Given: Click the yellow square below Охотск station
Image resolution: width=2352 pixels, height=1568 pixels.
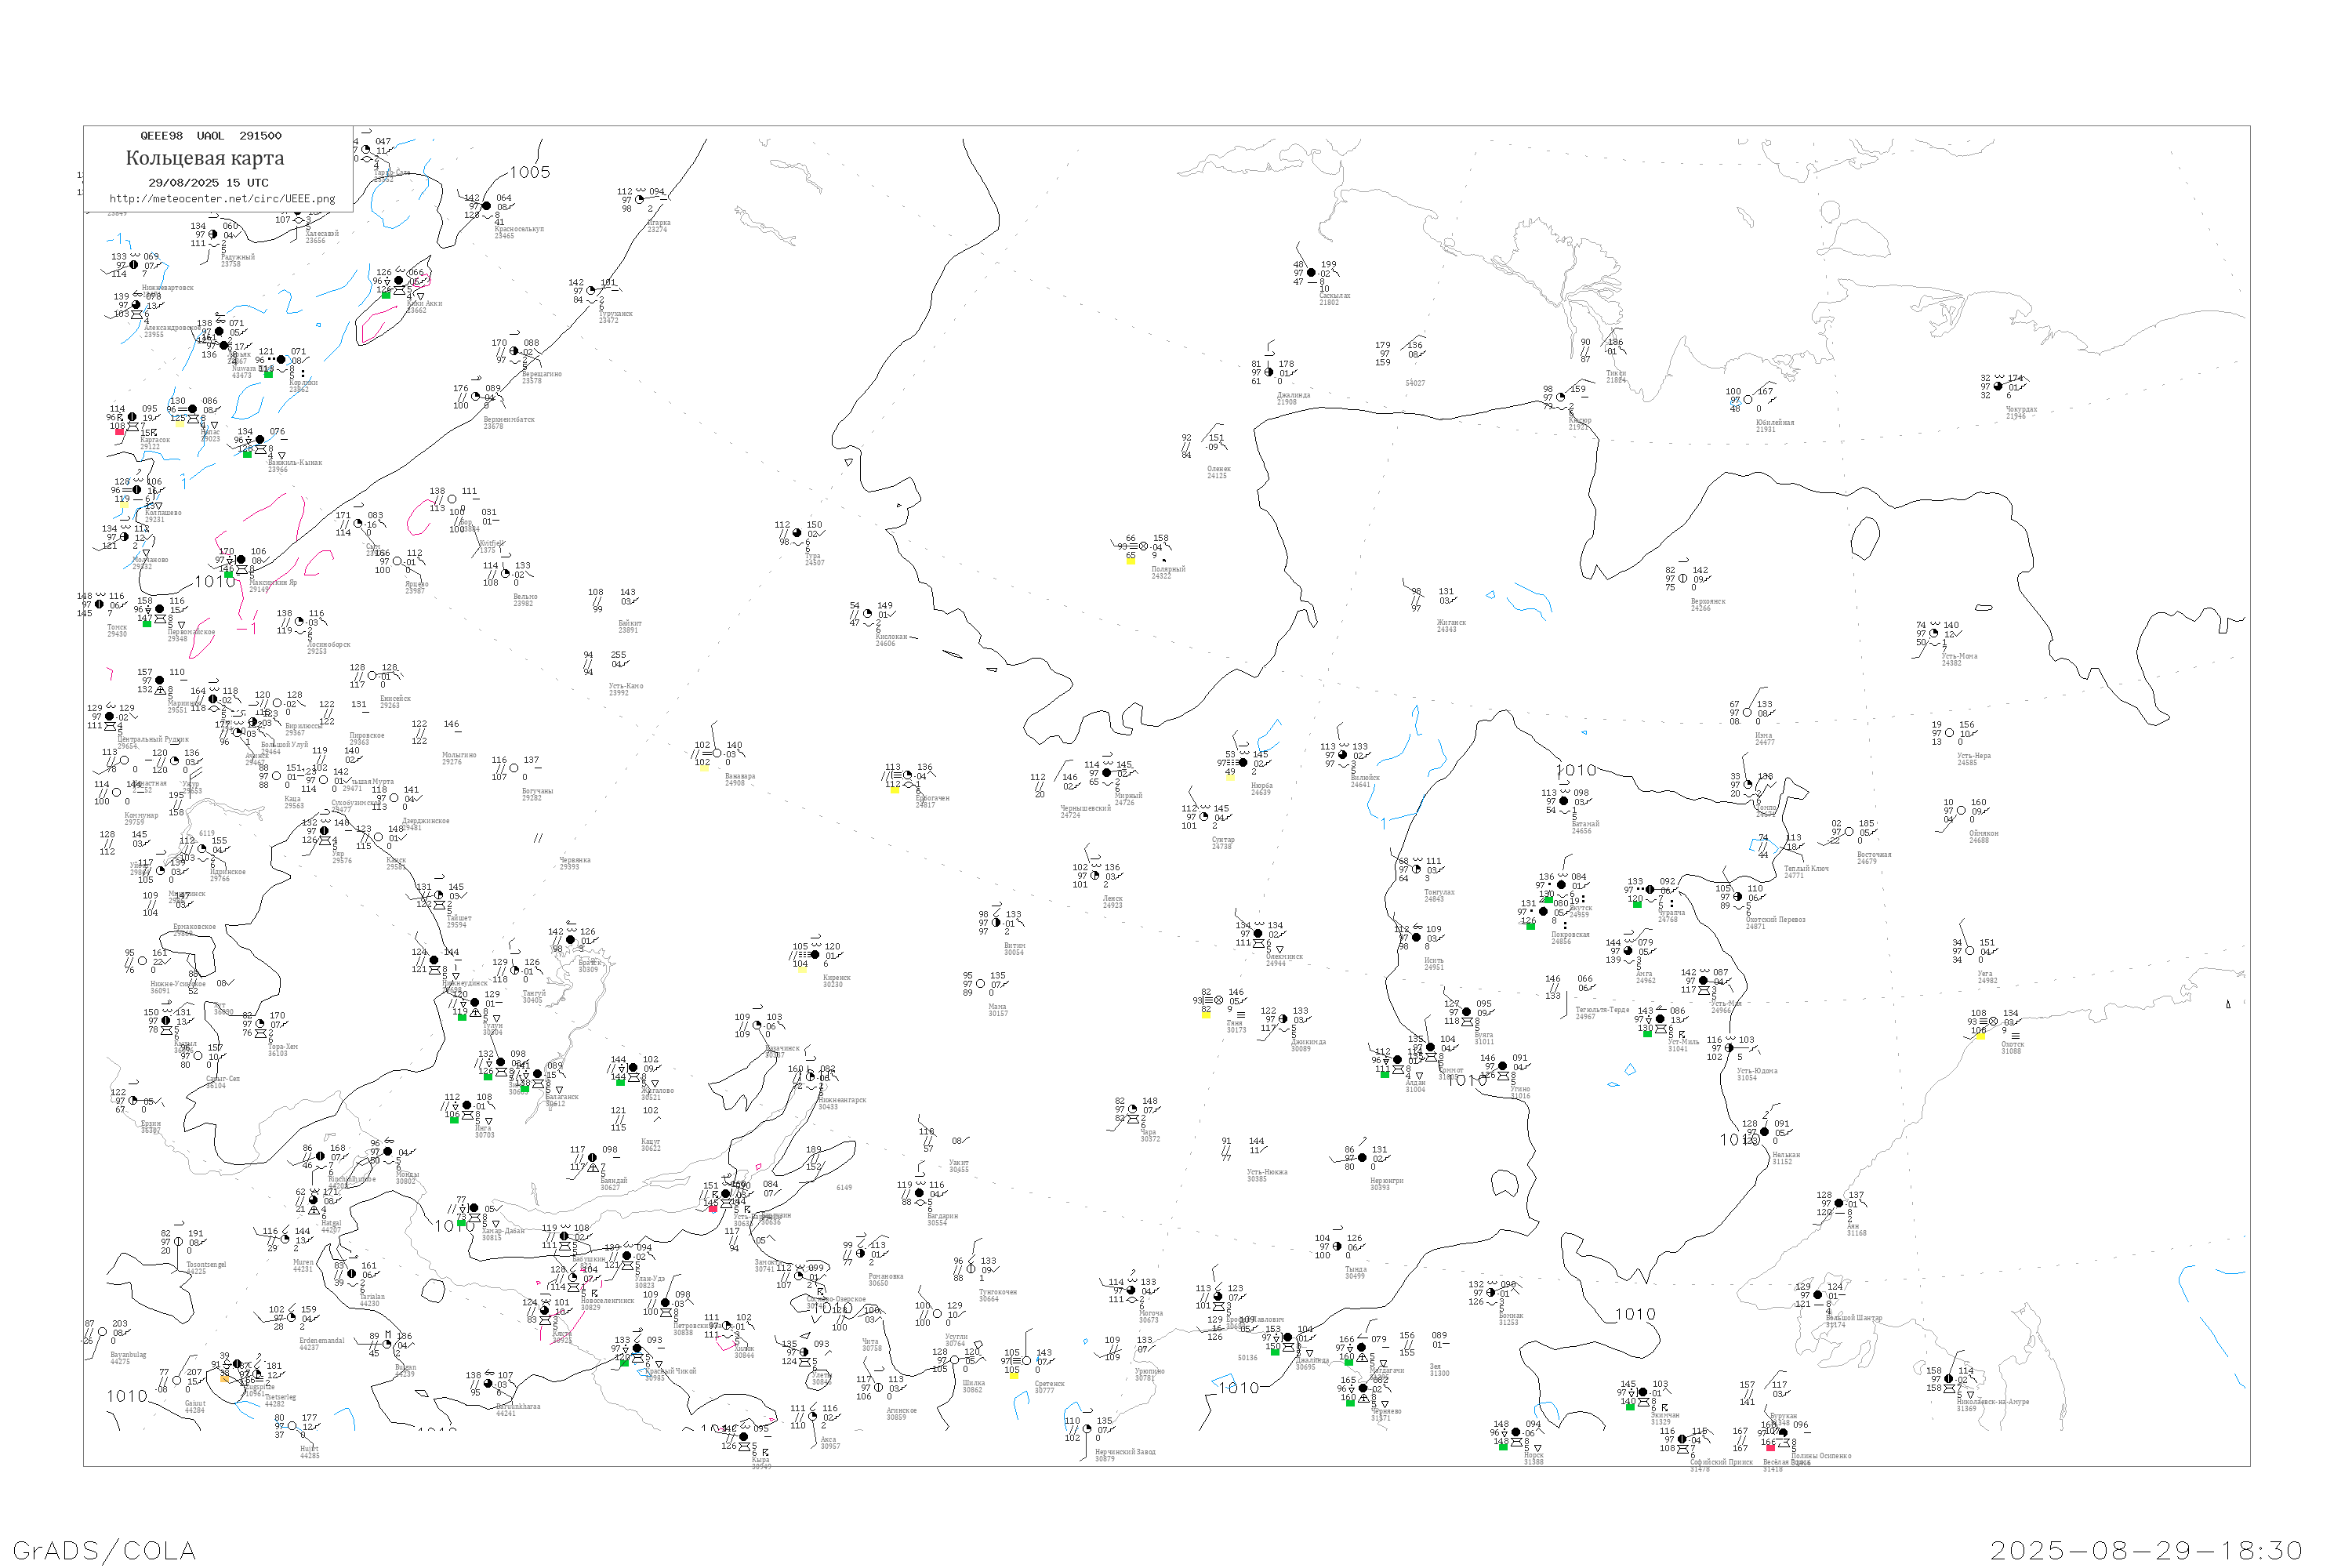Looking at the screenshot, I should coord(1980,1037).
